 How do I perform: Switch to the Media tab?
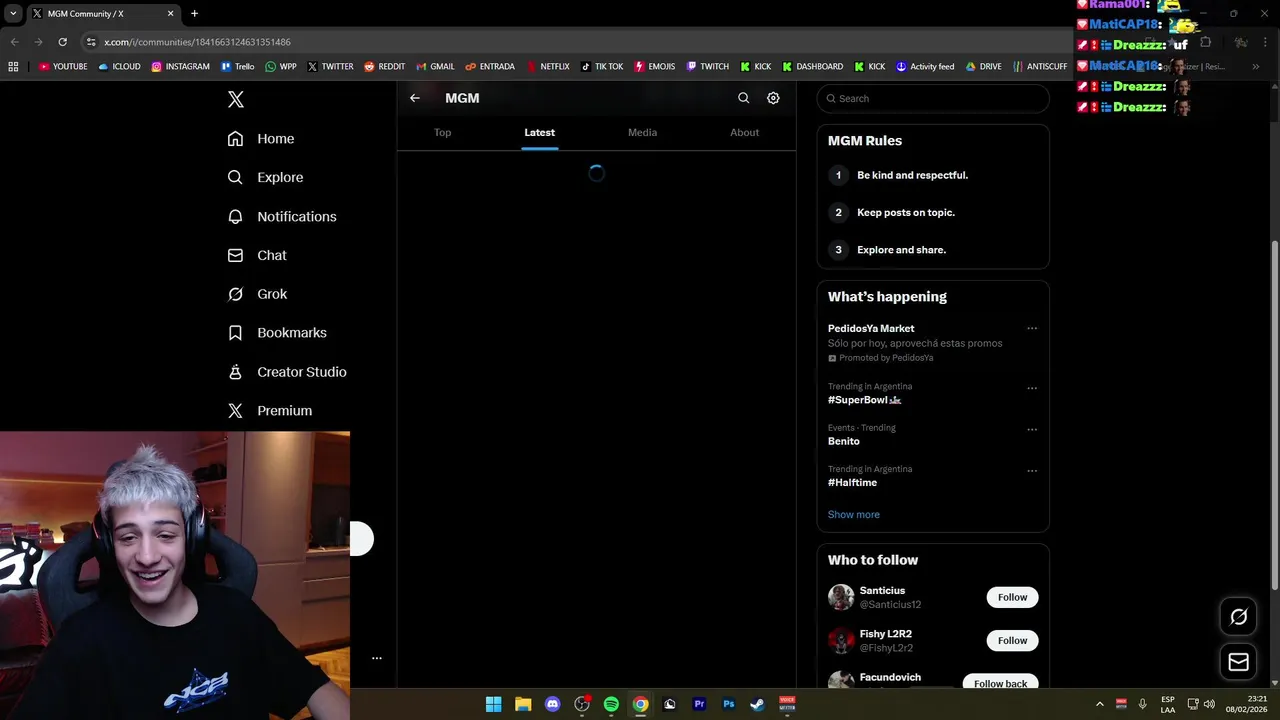tap(642, 132)
